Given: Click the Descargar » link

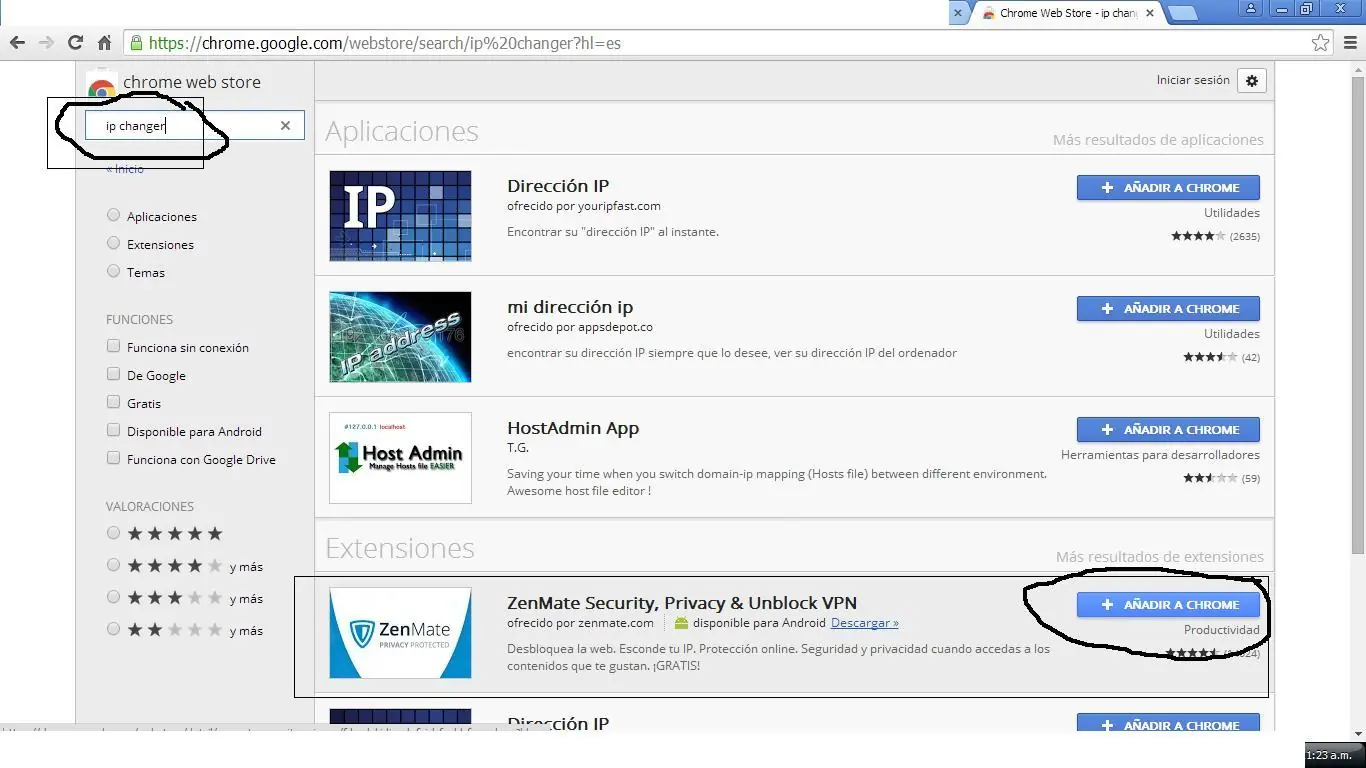Looking at the screenshot, I should click(x=865, y=623).
